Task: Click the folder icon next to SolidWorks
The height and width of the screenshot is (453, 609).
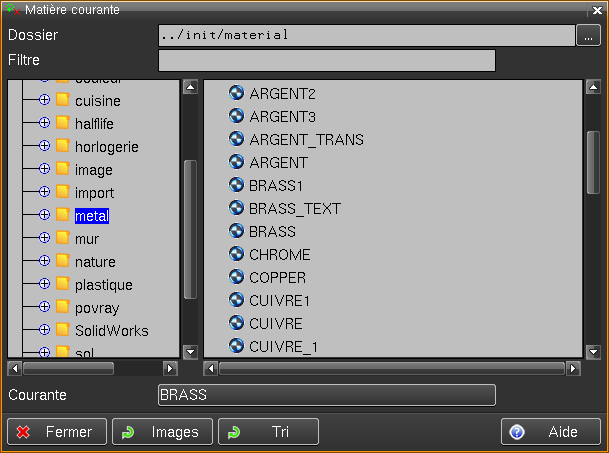Action: click(x=62, y=330)
